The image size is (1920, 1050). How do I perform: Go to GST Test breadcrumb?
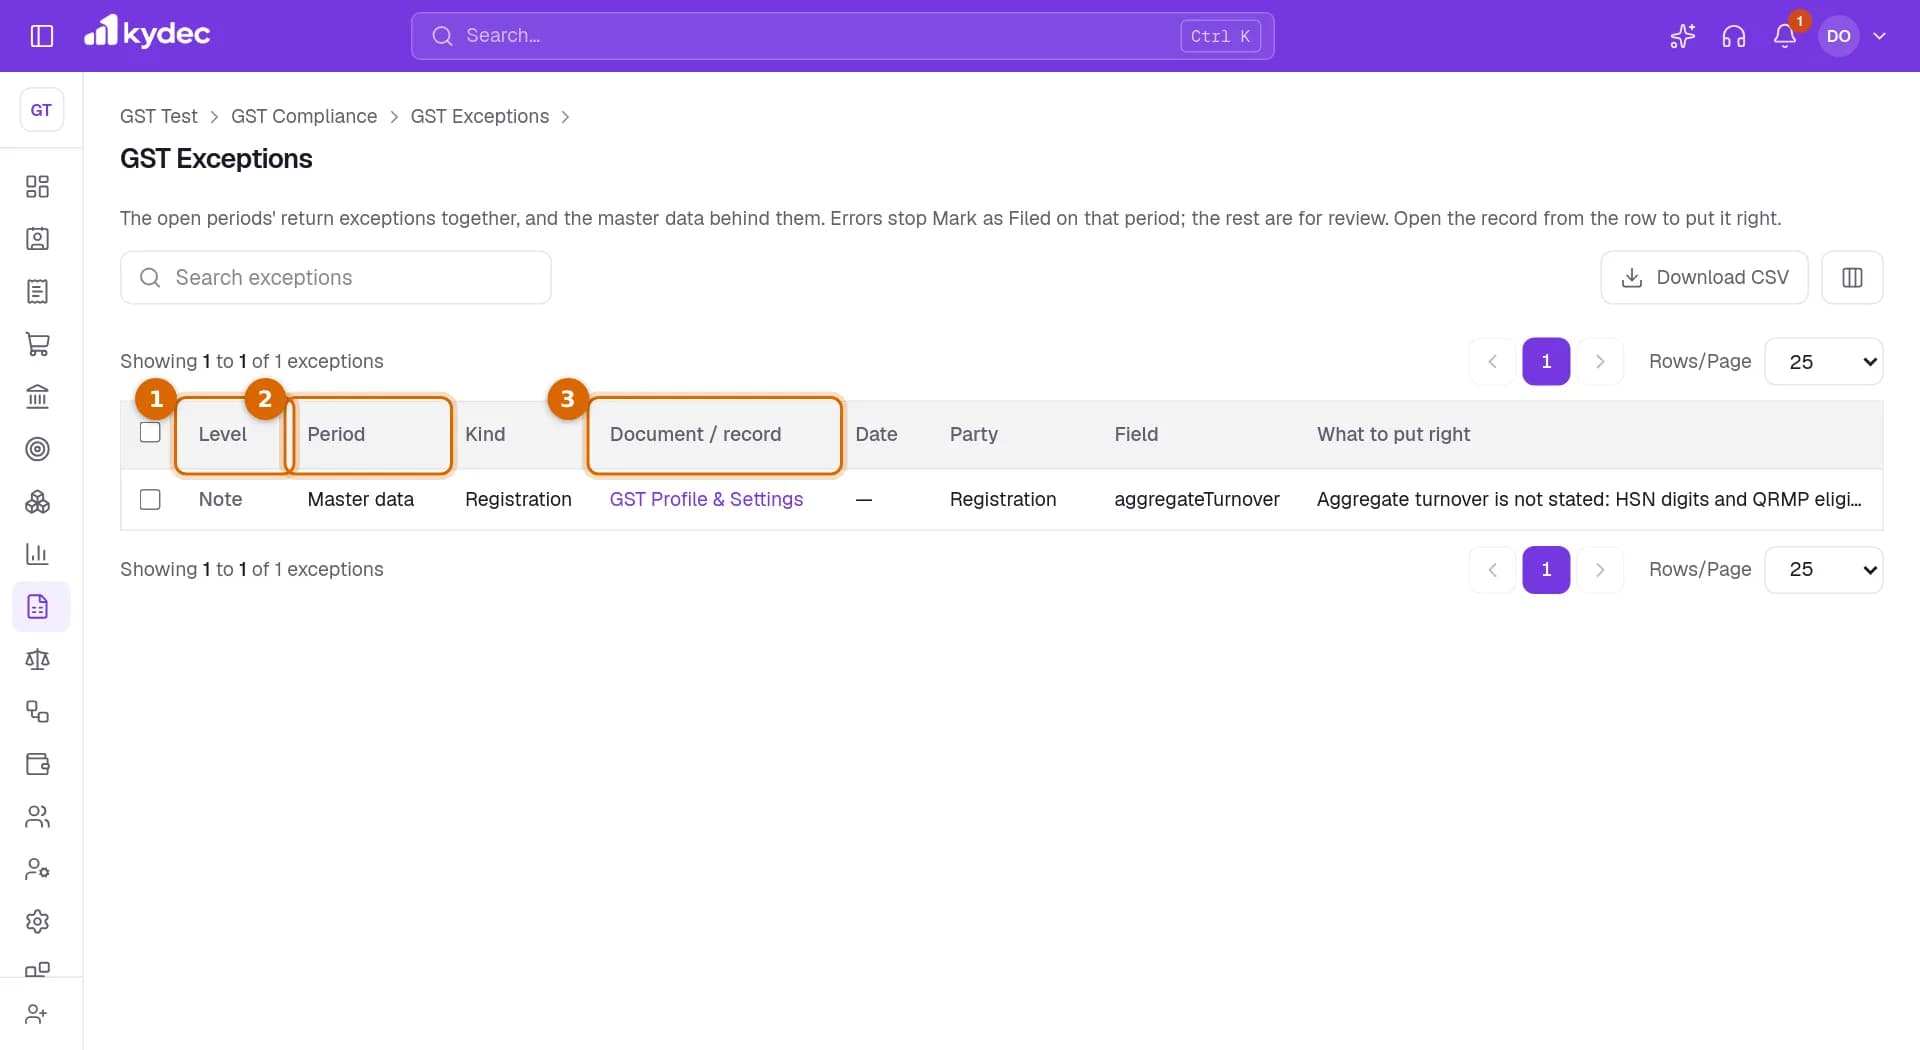coord(159,116)
